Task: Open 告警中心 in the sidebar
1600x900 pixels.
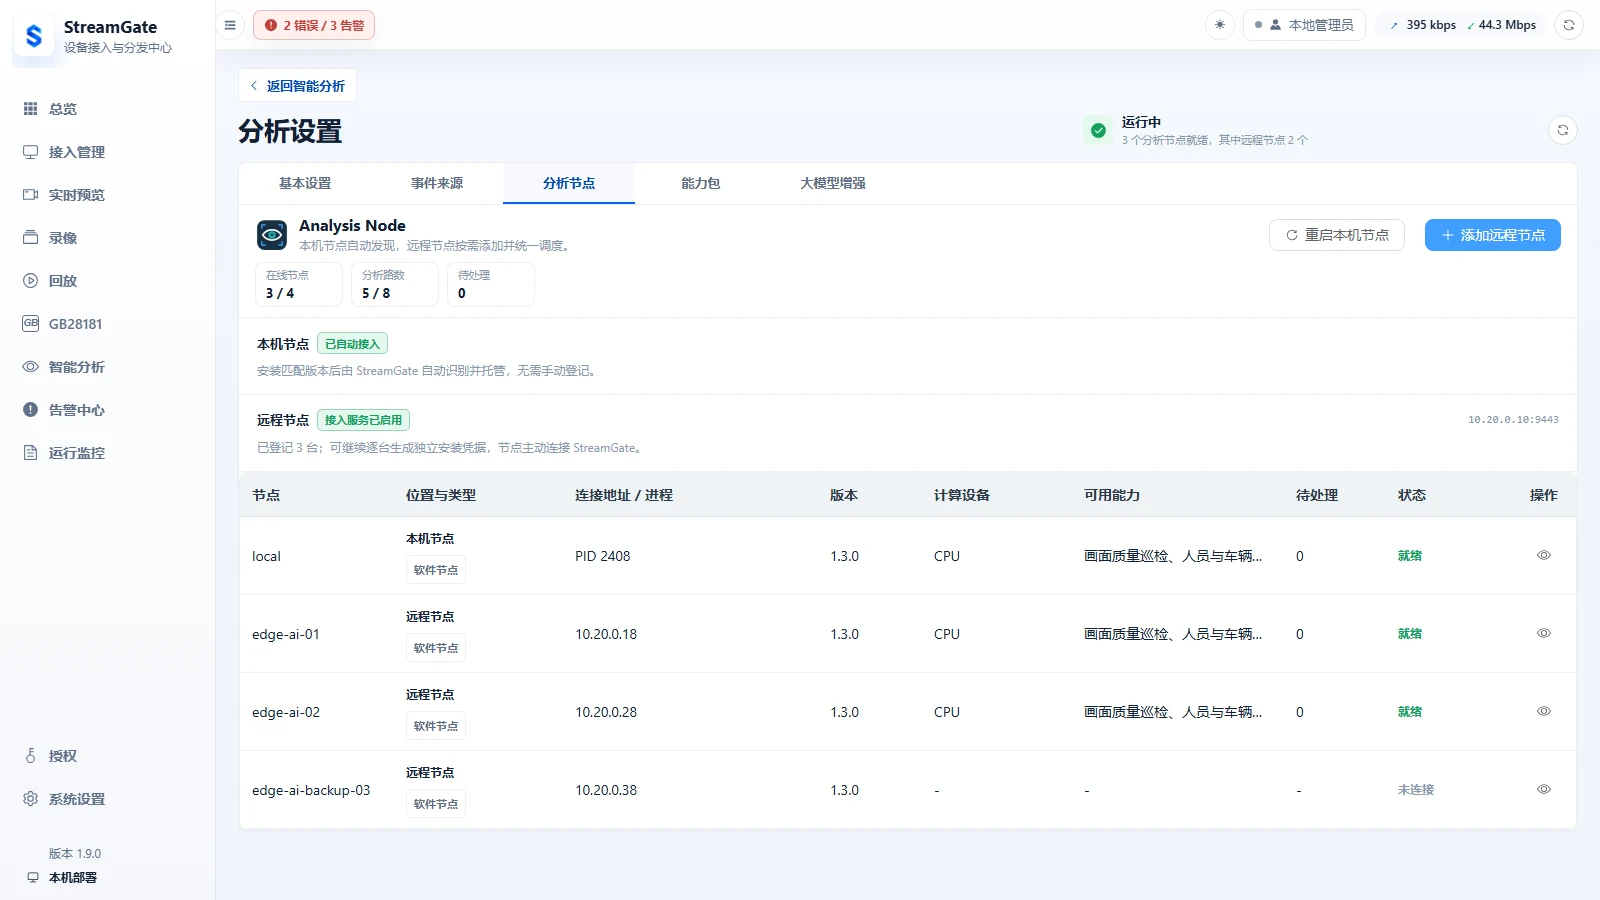Action: 107,410
